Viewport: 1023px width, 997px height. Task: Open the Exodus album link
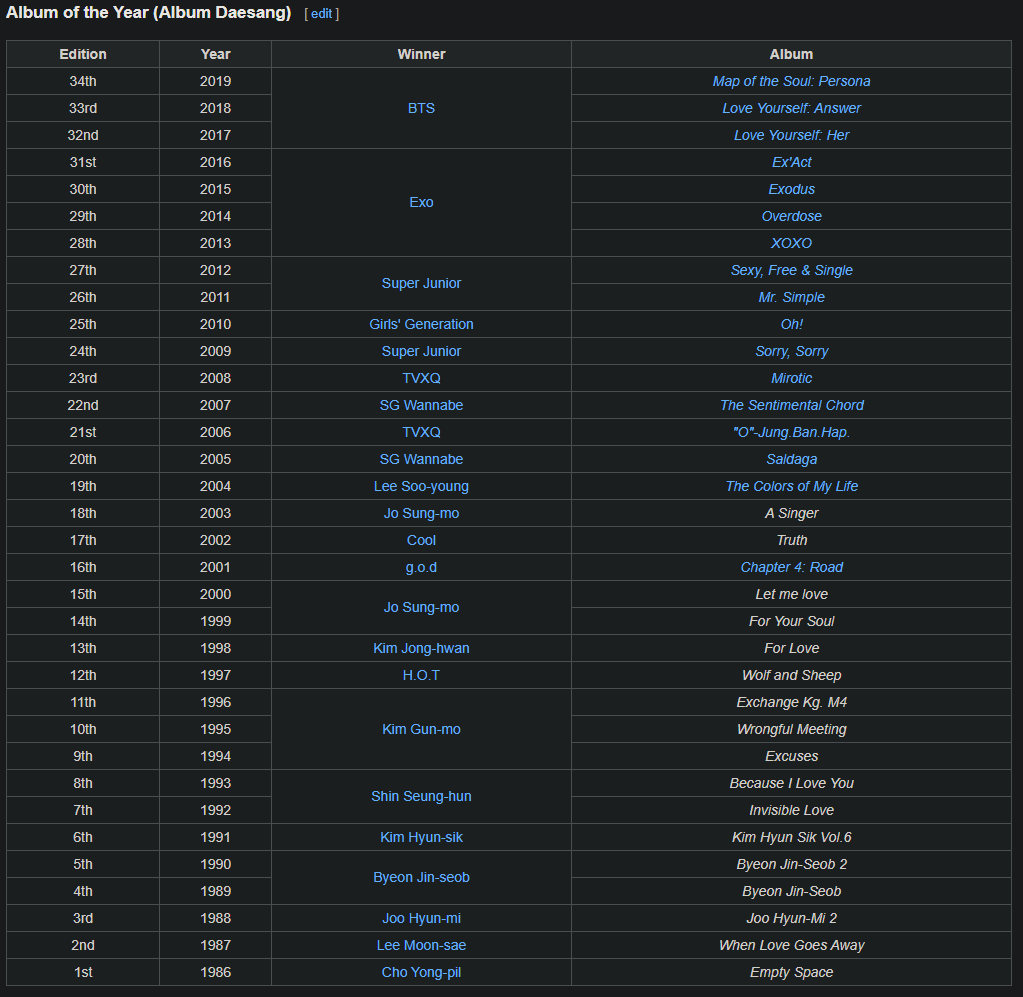(791, 189)
